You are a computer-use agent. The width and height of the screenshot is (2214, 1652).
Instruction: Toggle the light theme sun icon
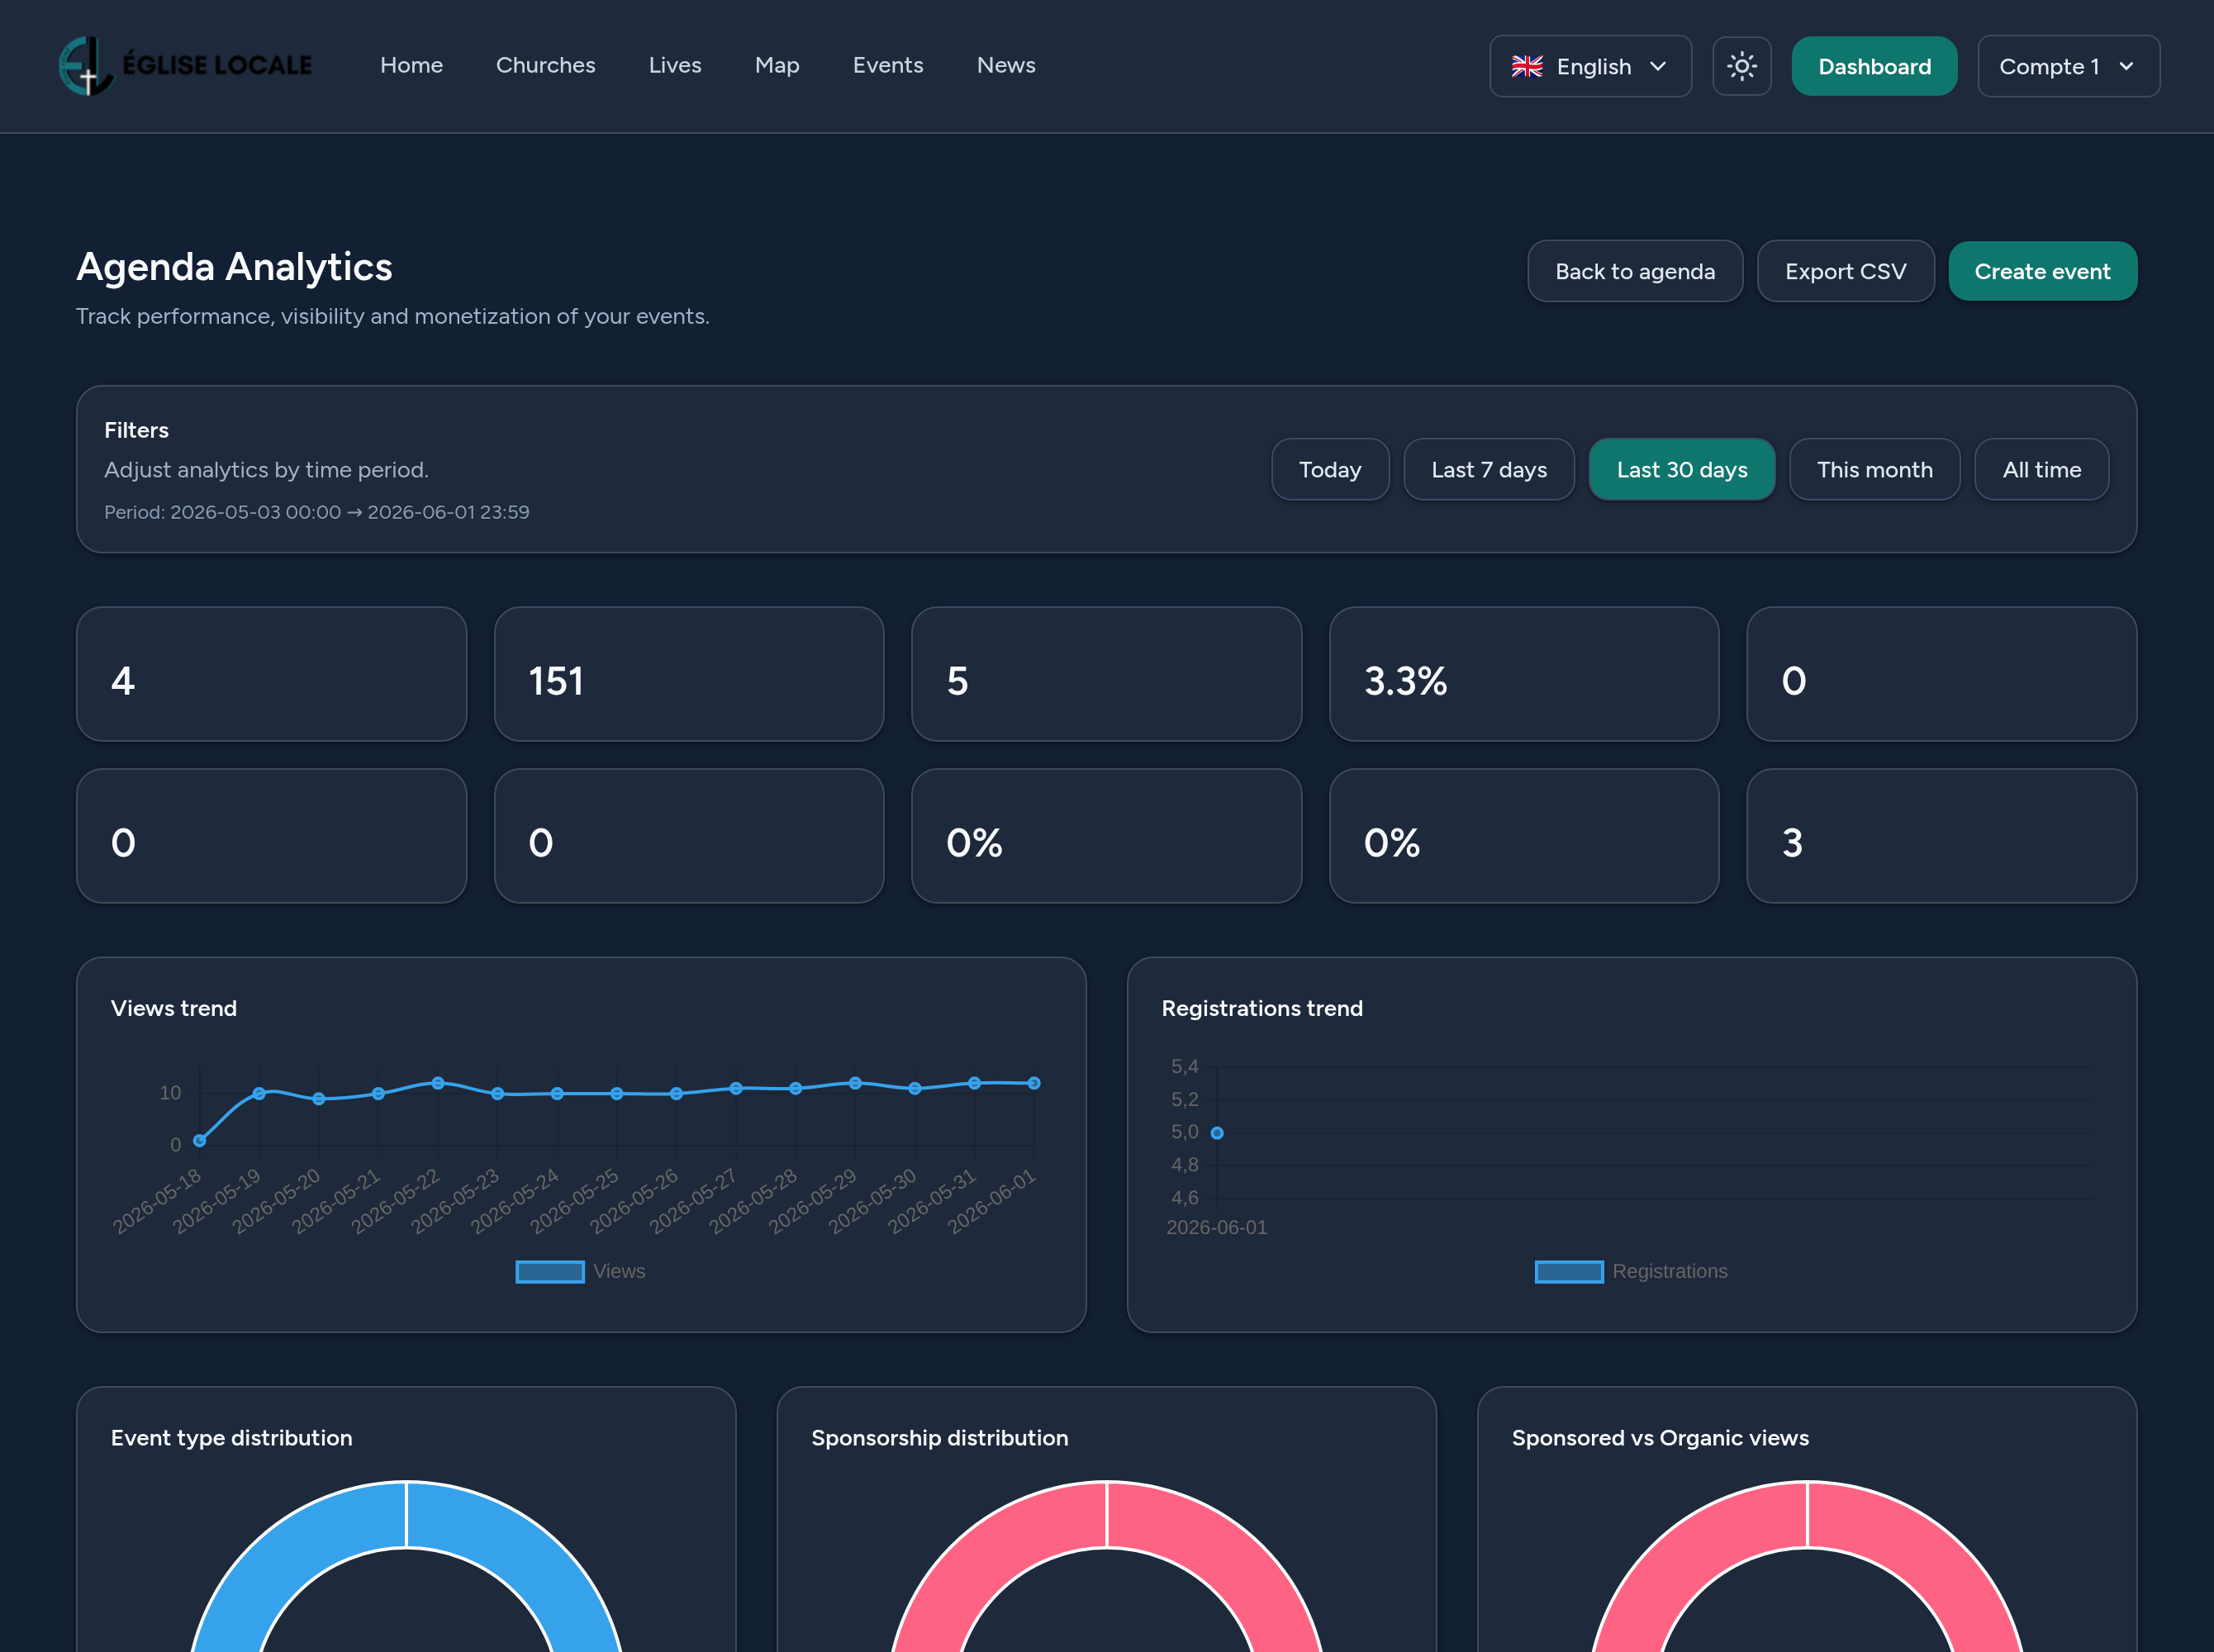click(x=1741, y=66)
